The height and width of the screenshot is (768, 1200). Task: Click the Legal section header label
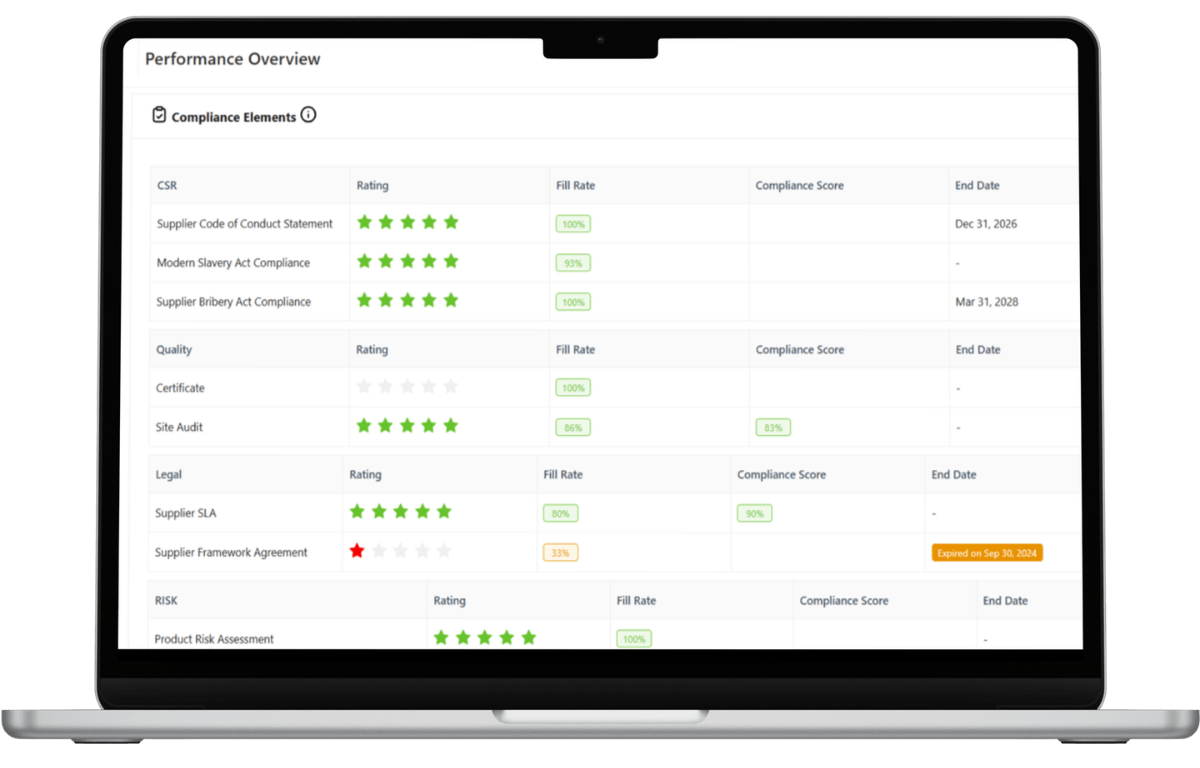(x=168, y=475)
